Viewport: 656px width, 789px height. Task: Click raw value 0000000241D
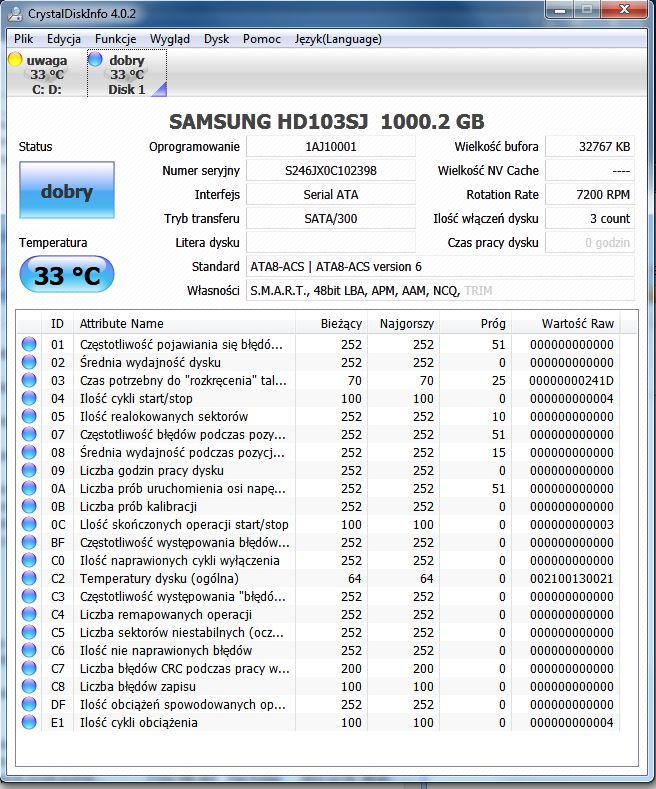(571, 380)
